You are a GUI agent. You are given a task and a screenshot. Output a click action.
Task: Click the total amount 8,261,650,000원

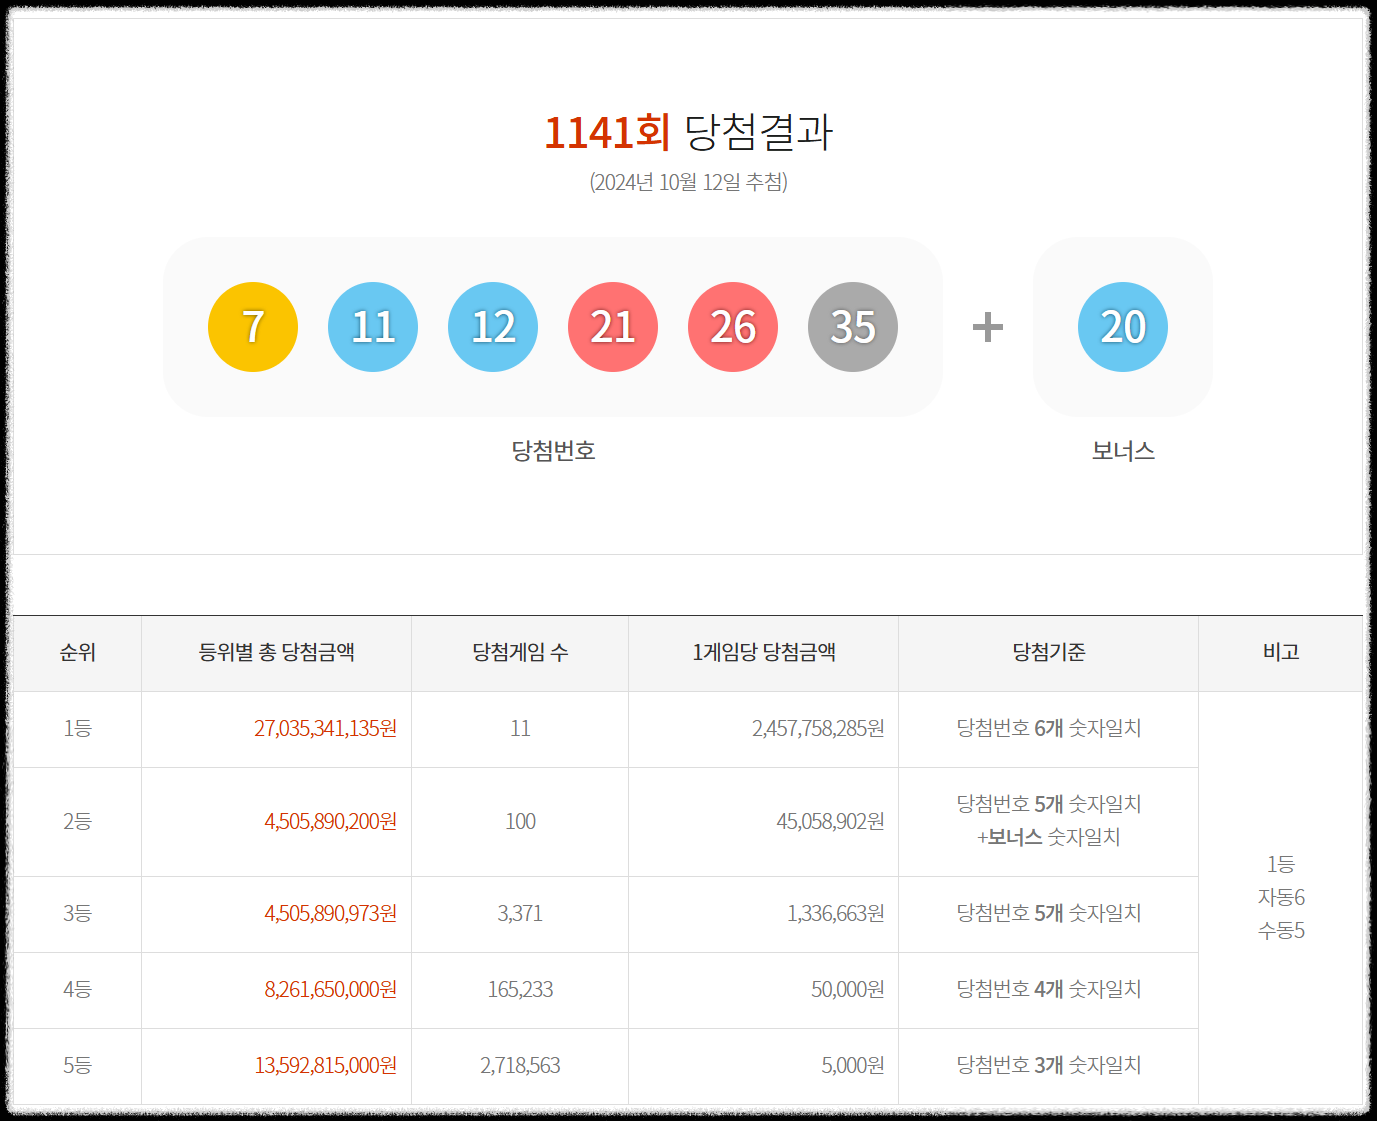(x=330, y=990)
